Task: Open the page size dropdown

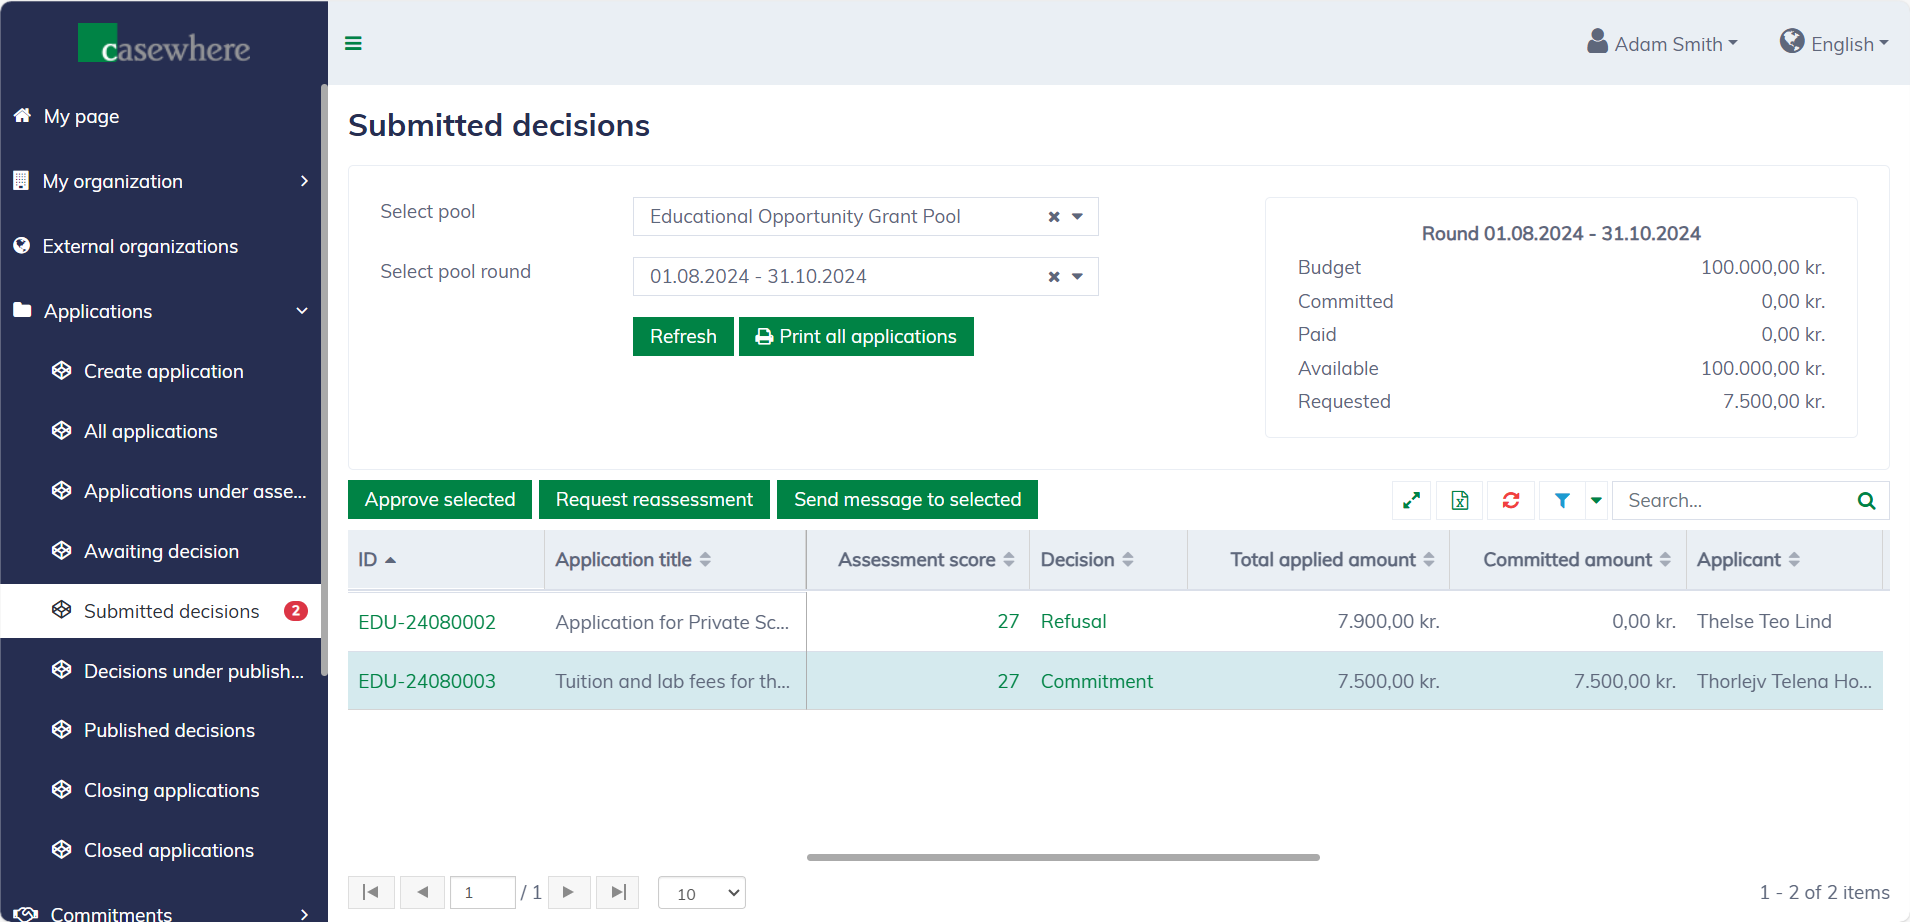Action: click(702, 893)
